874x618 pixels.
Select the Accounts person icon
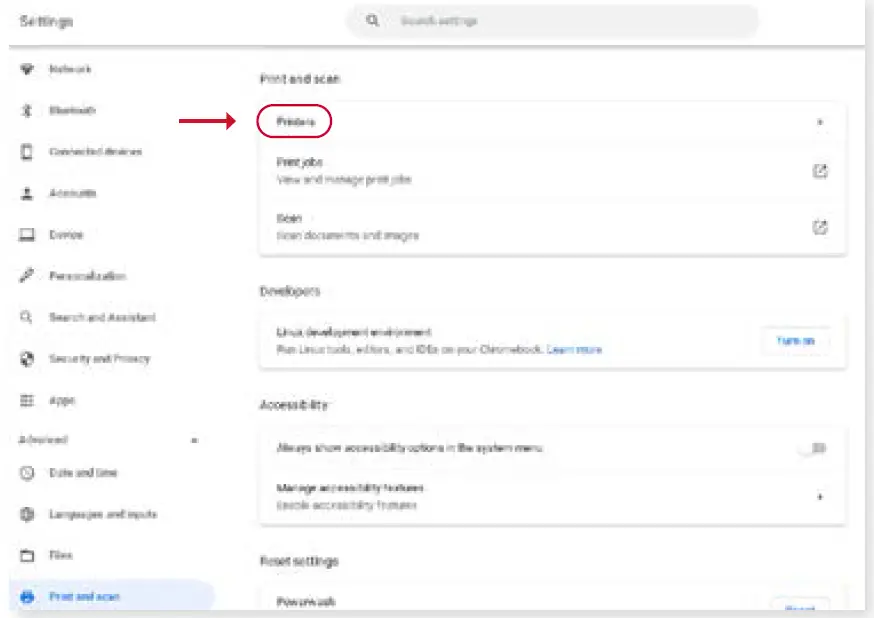point(26,193)
